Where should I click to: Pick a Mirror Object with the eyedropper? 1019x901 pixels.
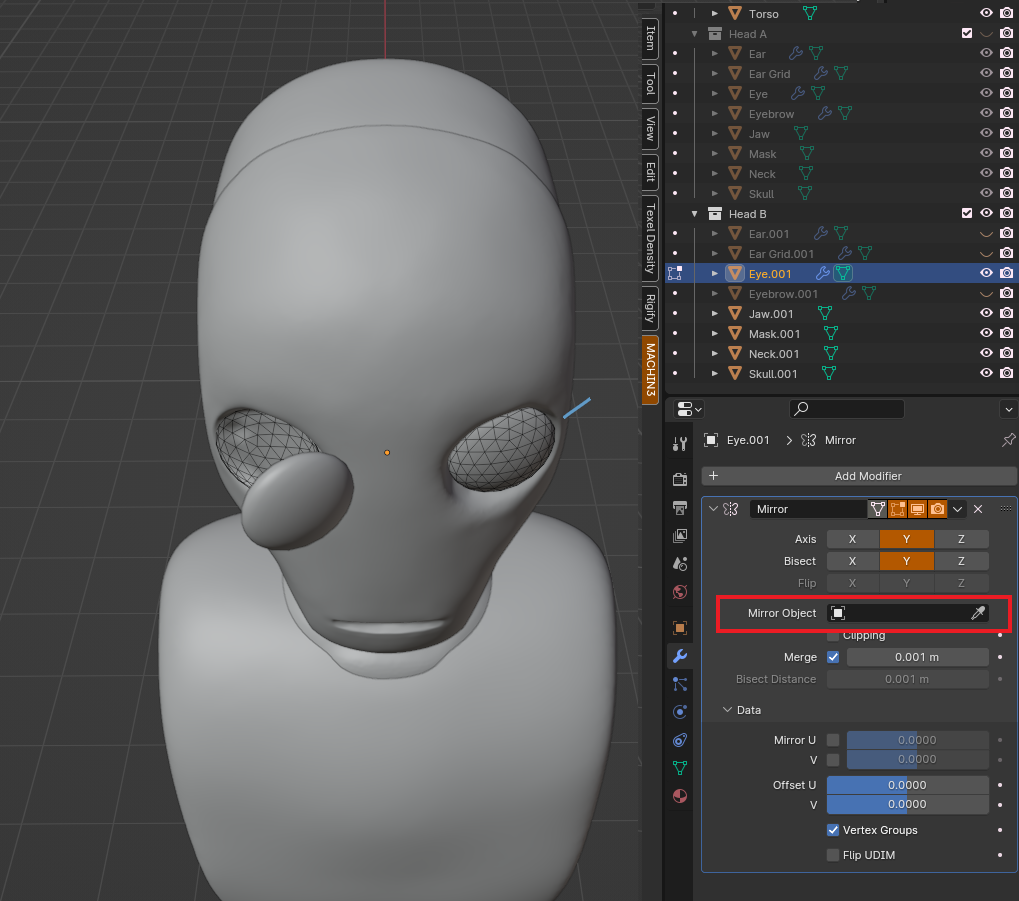click(978, 613)
